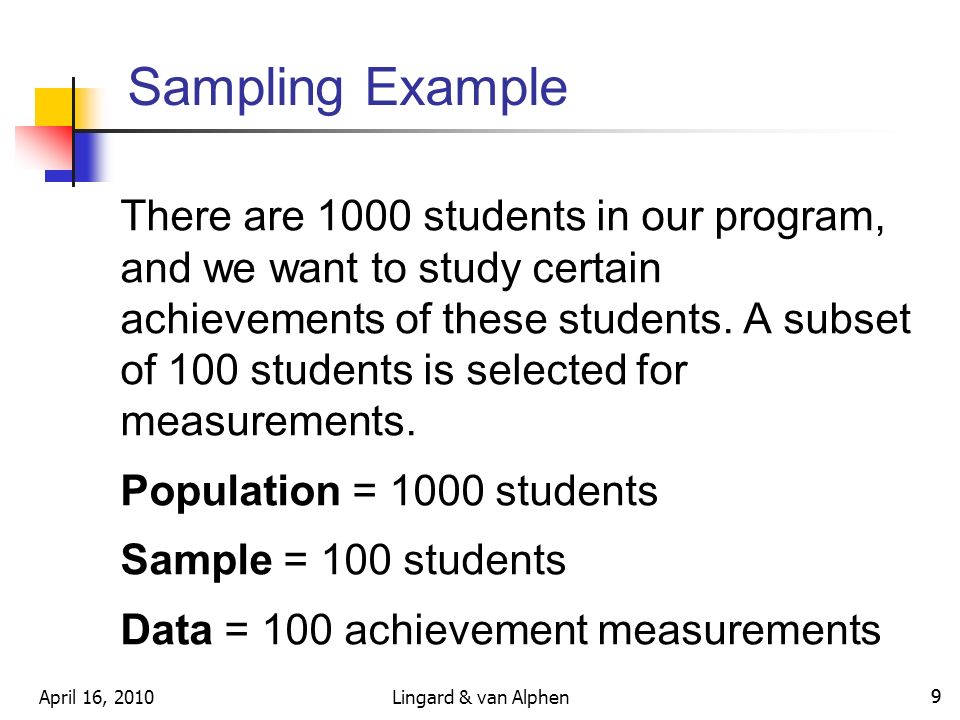Image resolution: width=960 pixels, height=720 pixels.
Task: Click '100 achievement measurements' text
Action: 572,629
